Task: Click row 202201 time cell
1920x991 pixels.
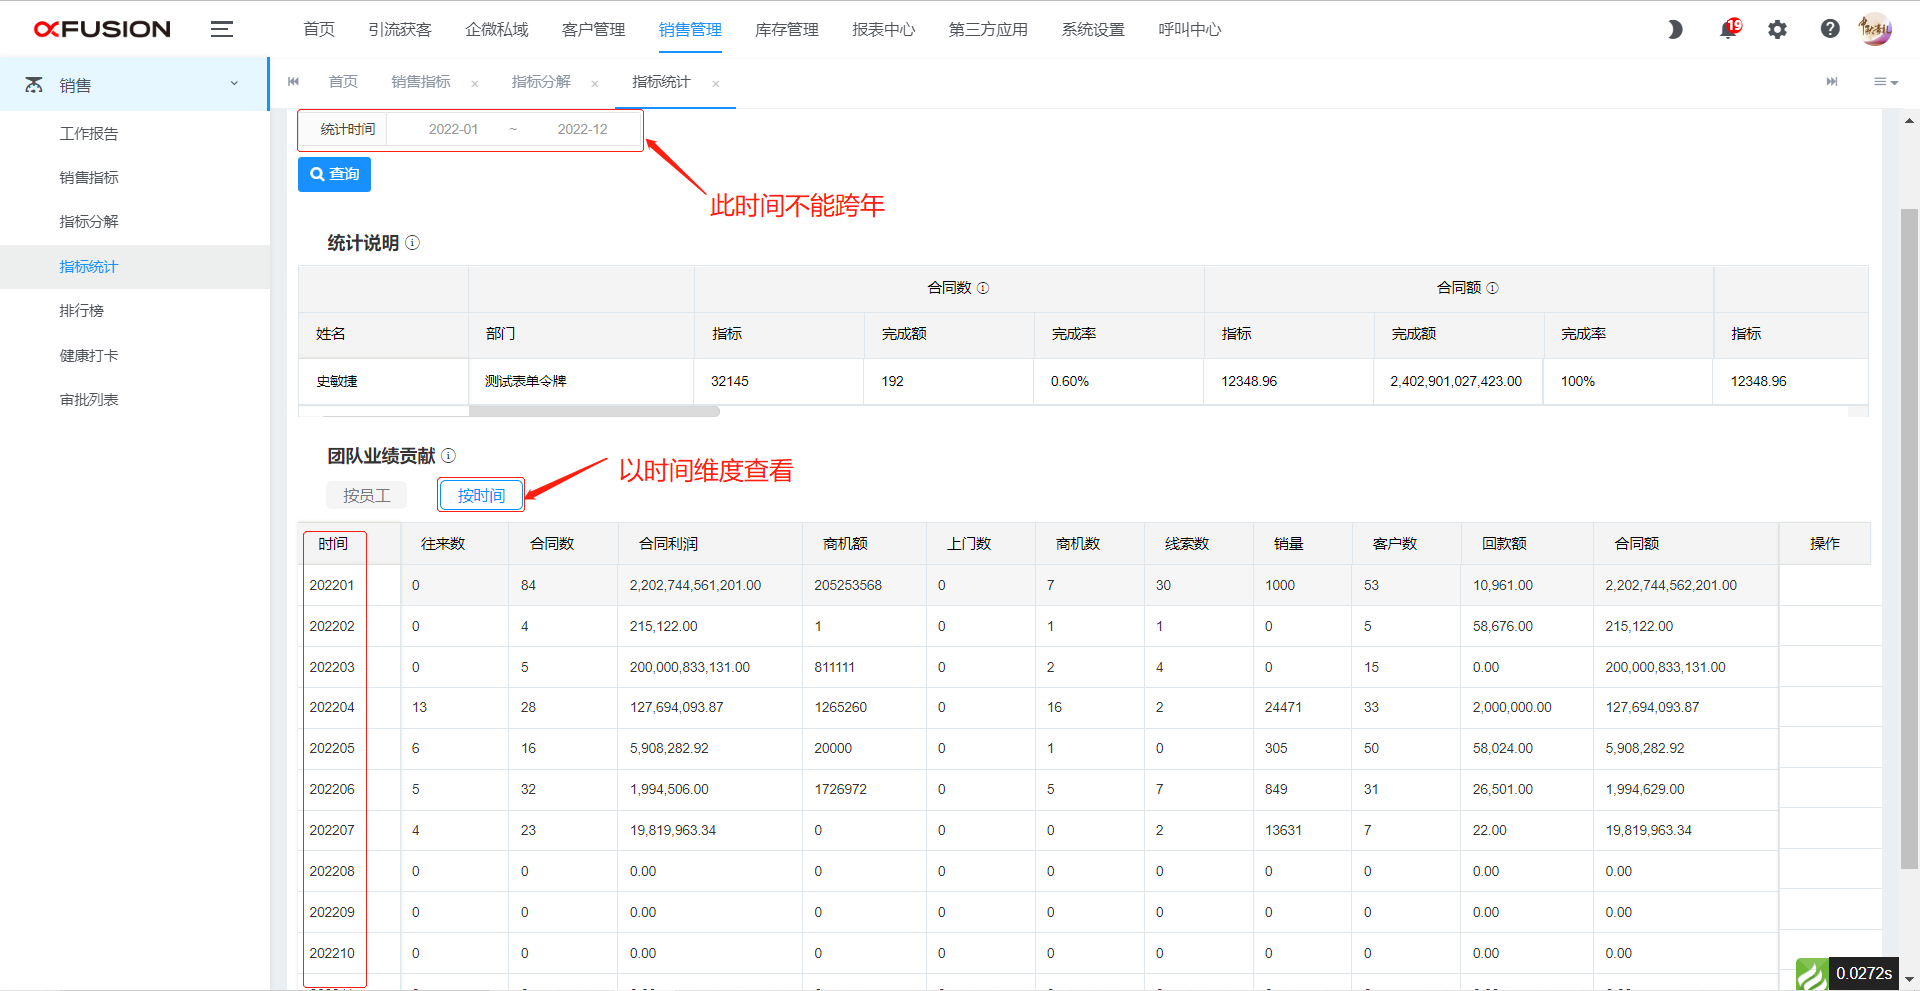Action: [332, 585]
